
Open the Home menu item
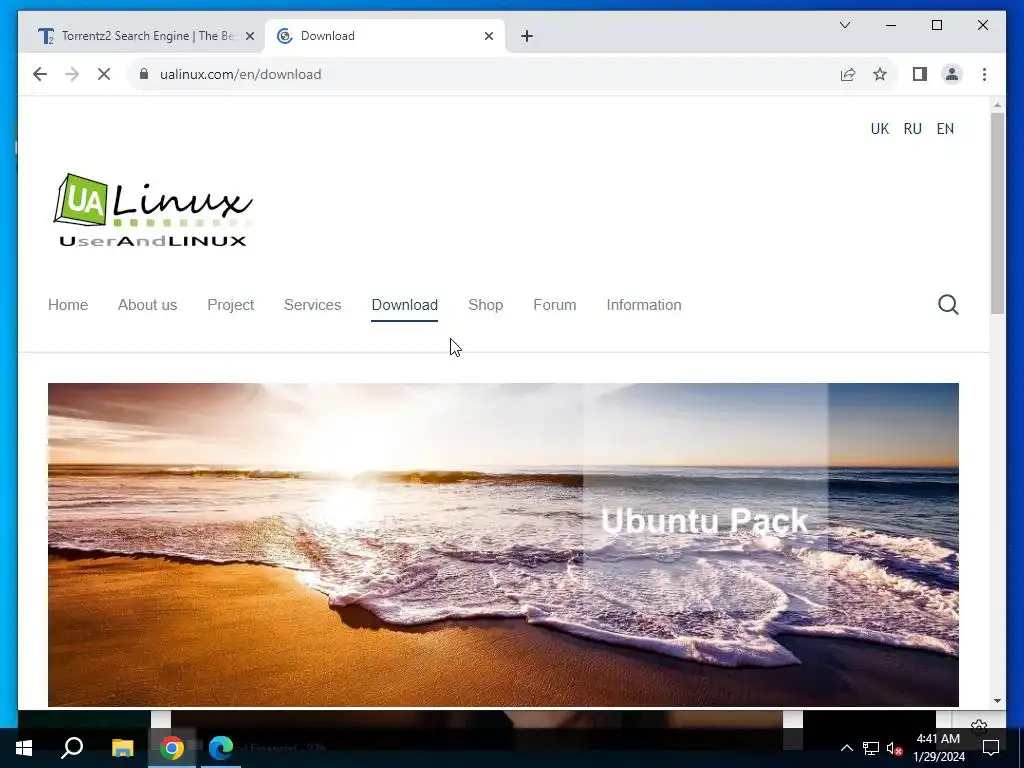point(68,305)
